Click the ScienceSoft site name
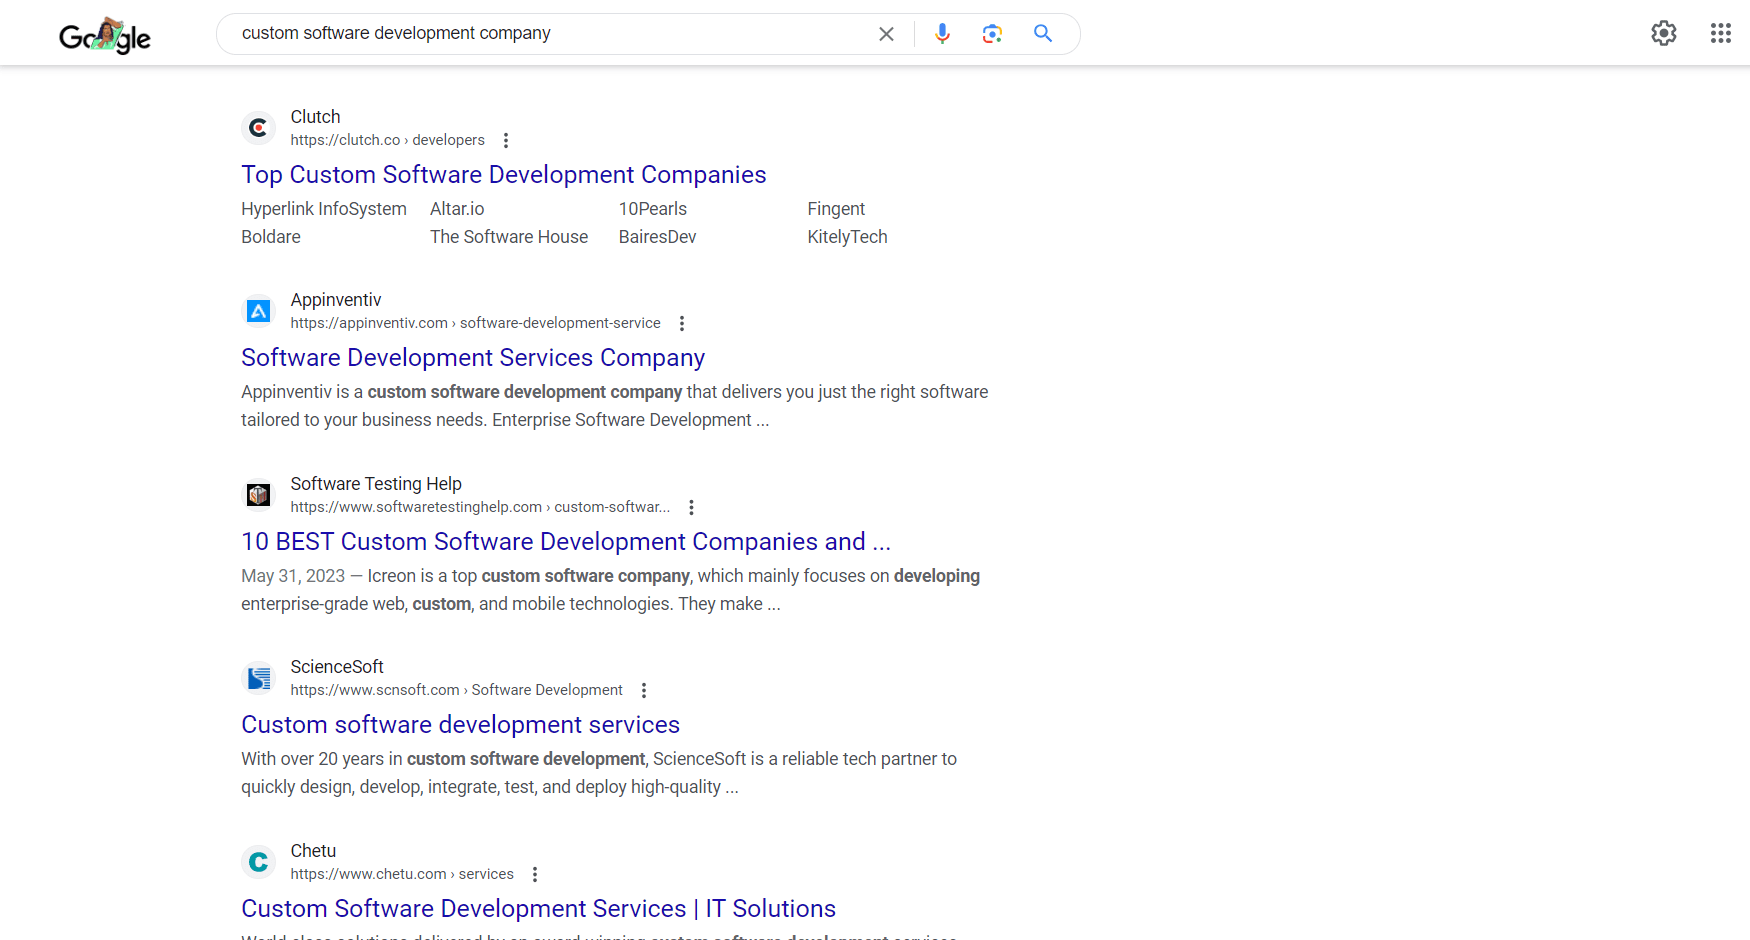The height and width of the screenshot is (940, 1750). (x=337, y=667)
